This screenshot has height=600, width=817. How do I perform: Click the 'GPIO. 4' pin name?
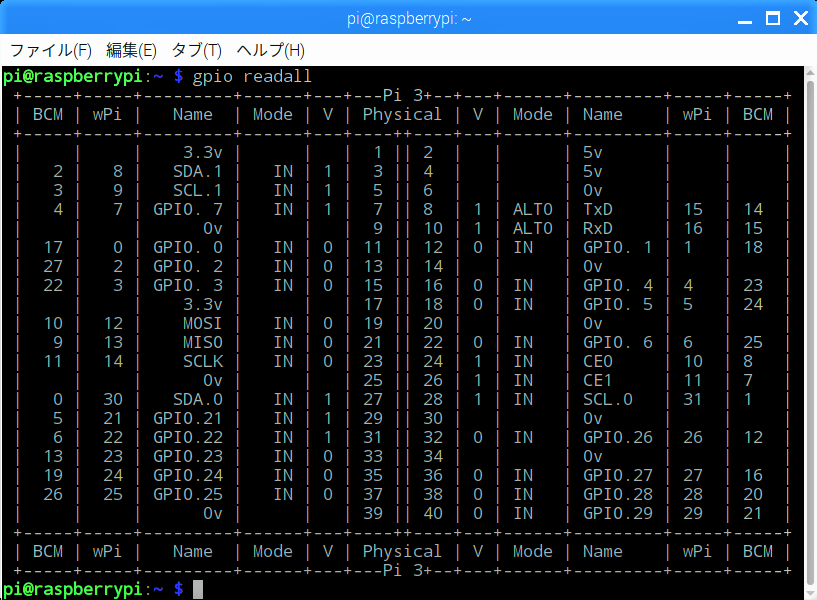tap(617, 285)
